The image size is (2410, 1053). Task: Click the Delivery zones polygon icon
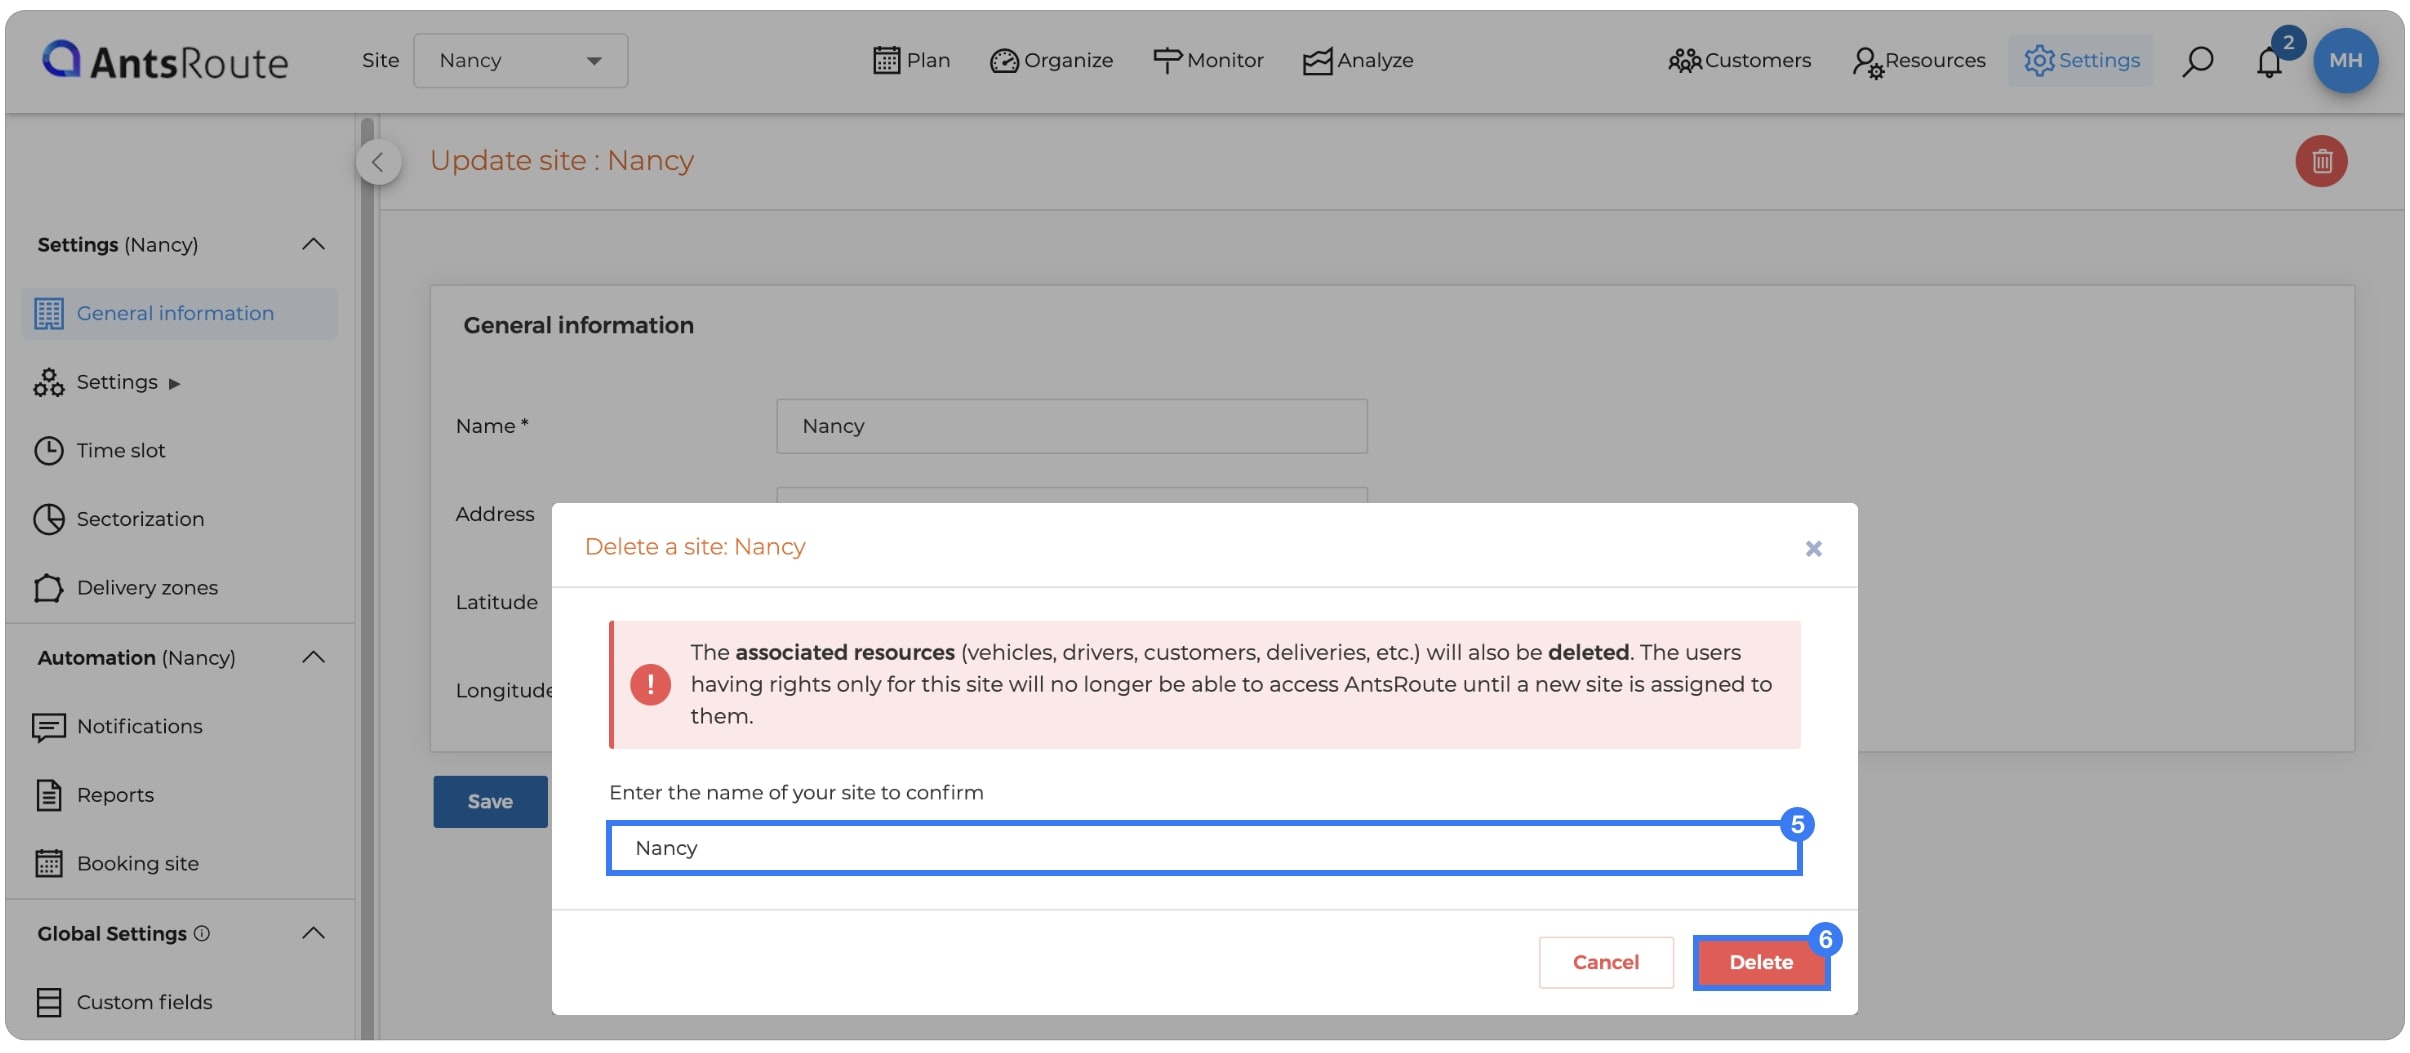click(48, 588)
